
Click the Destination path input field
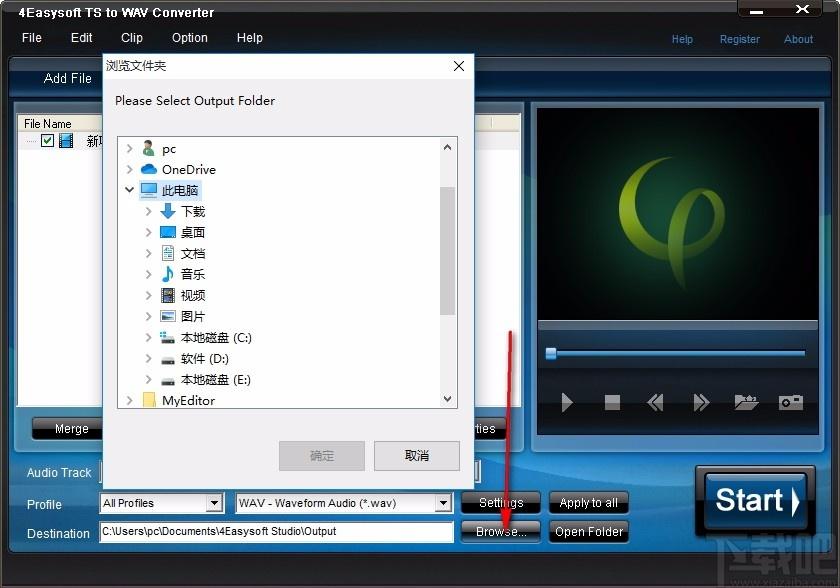(x=276, y=532)
